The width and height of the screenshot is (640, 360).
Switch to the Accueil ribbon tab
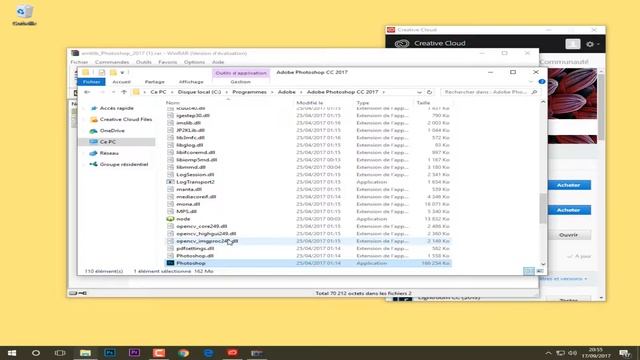[122, 82]
